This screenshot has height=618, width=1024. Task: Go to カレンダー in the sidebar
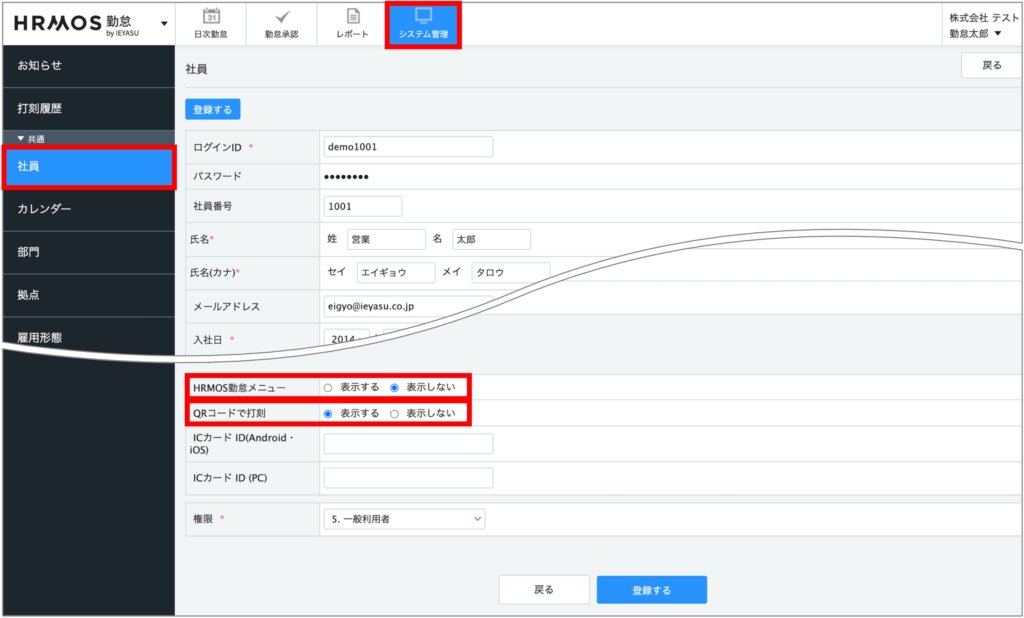(x=88, y=209)
